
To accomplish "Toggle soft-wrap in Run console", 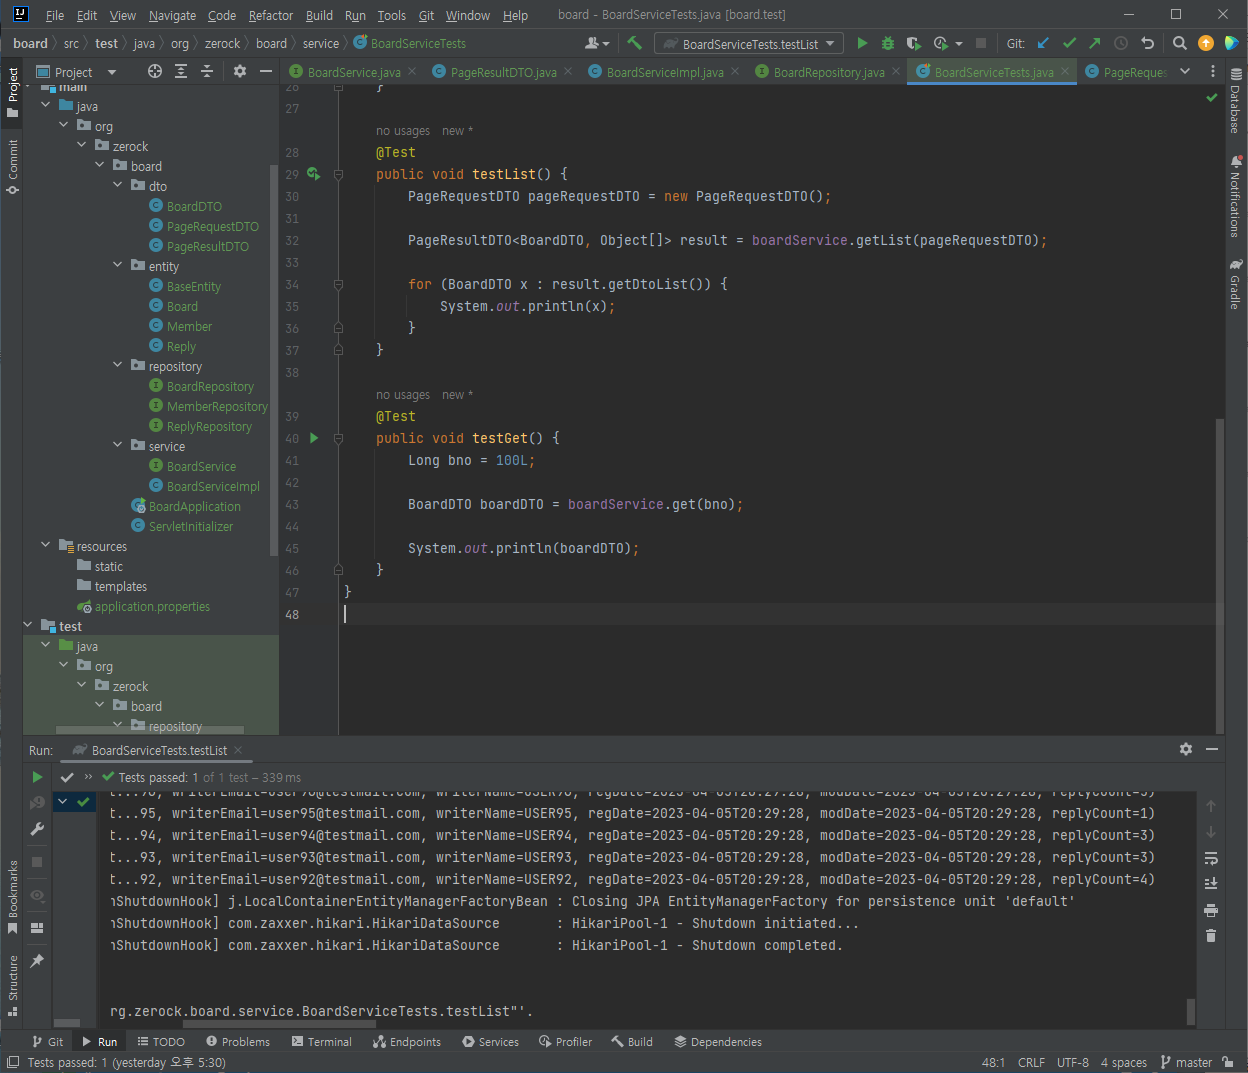I will pyautogui.click(x=1211, y=858).
